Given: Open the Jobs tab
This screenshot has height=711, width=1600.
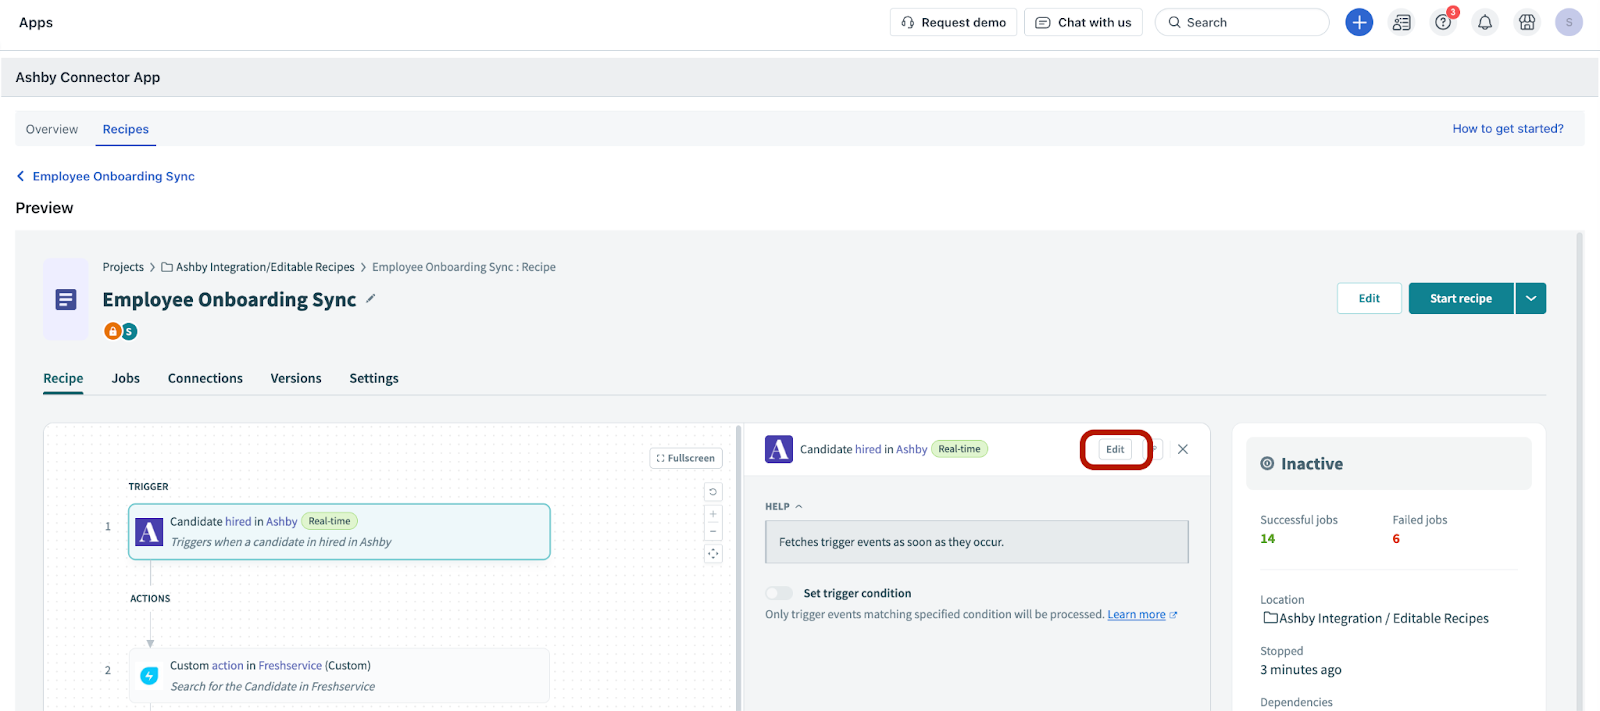Looking at the screenshot, I should 126,378.
